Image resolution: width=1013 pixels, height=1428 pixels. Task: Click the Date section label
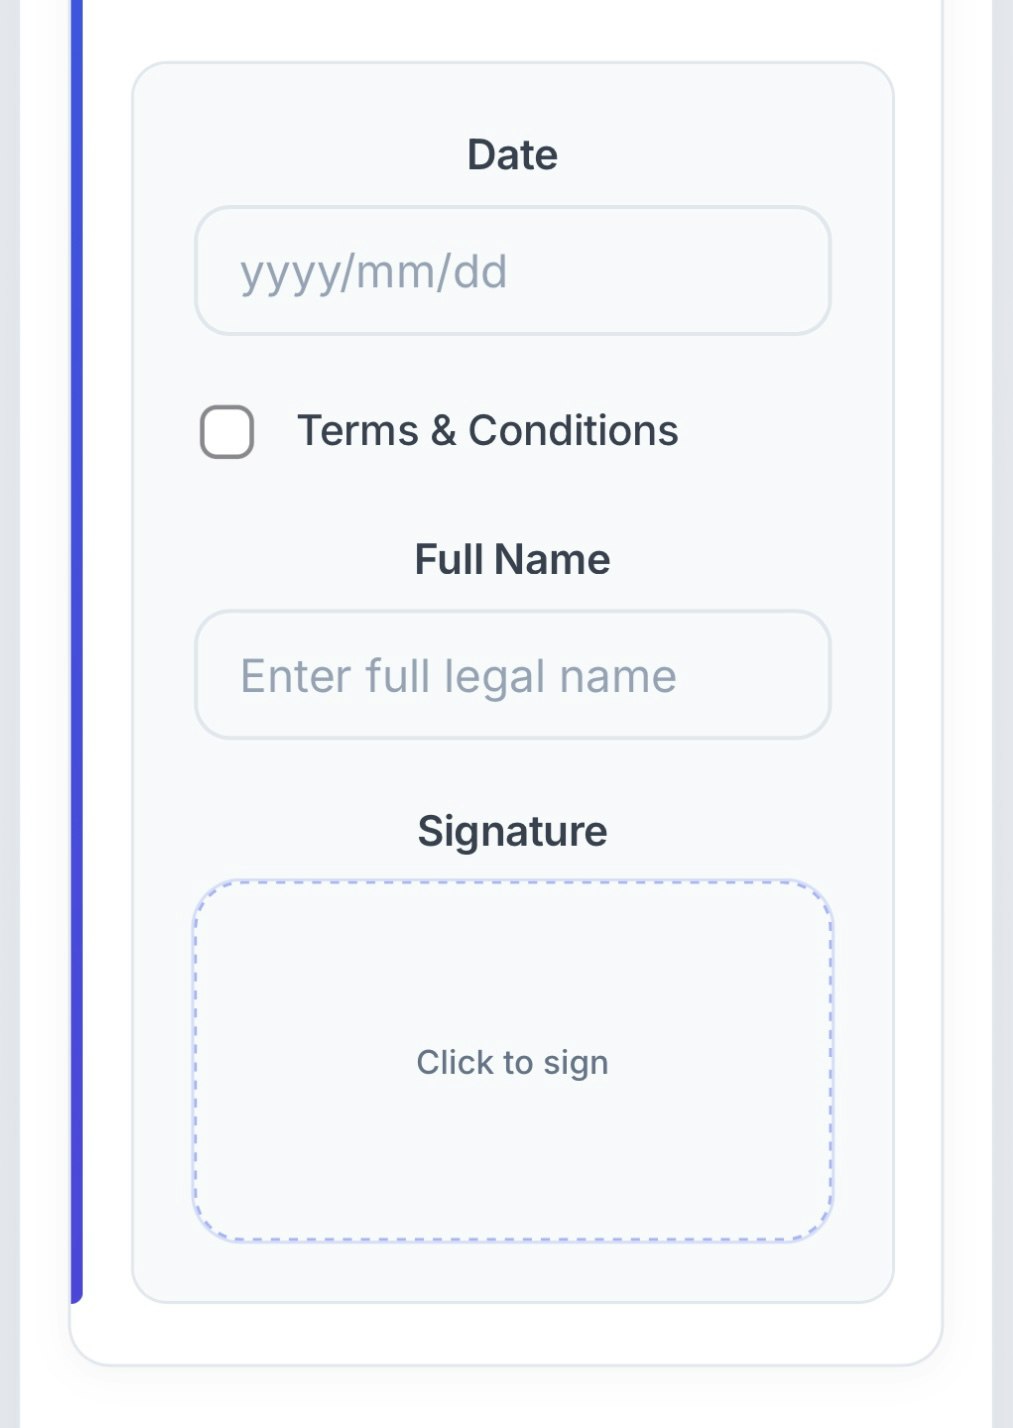(512, 153)
